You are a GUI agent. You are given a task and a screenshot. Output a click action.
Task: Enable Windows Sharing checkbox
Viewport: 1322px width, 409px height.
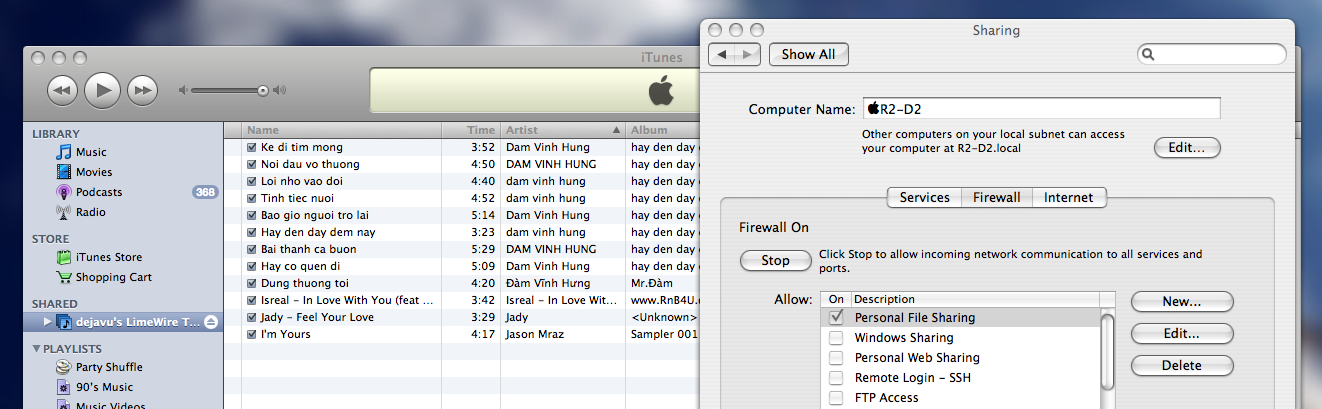pos(836,337)
